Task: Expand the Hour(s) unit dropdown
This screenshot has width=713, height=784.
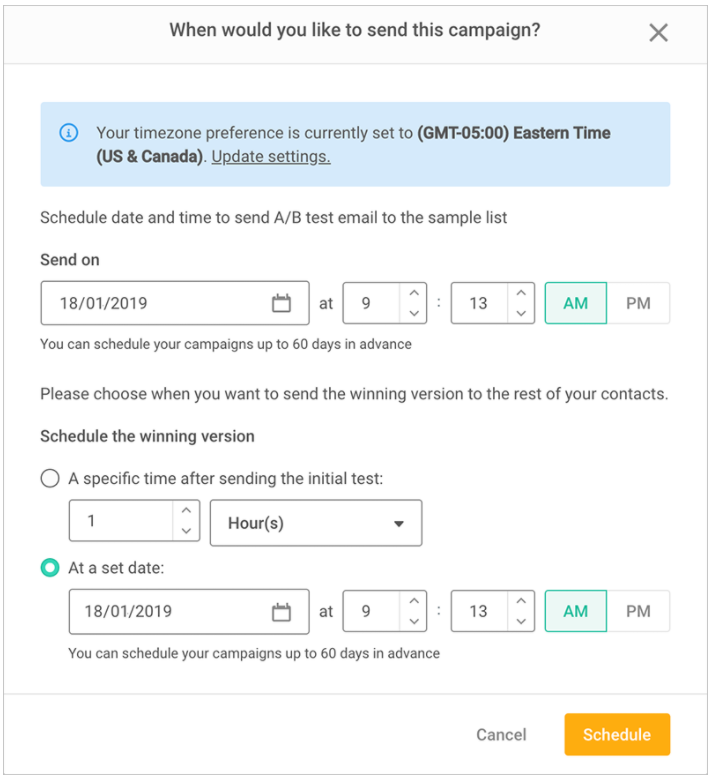Action: [x=315, y=523]
